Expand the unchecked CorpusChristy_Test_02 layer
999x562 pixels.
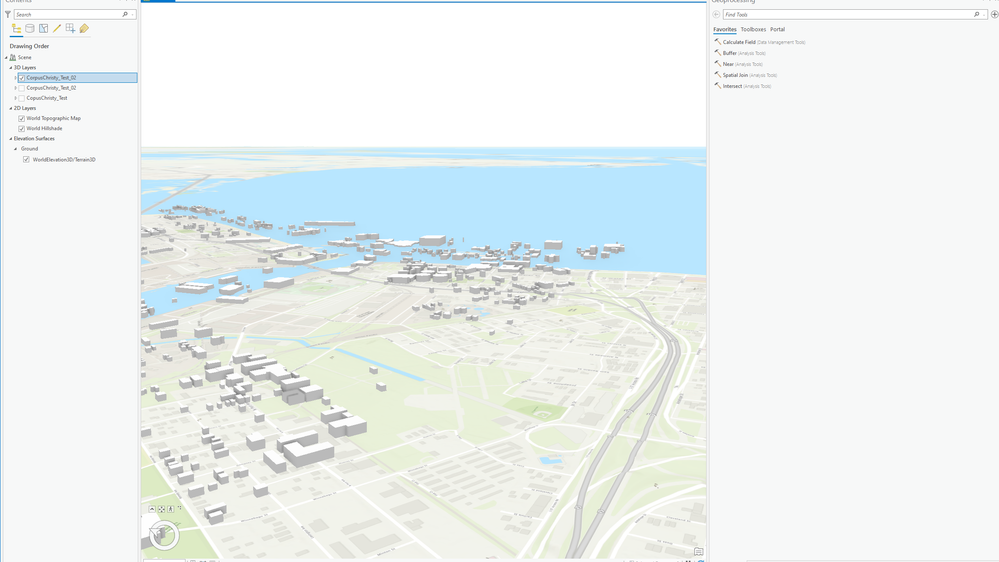coord(15,88)
